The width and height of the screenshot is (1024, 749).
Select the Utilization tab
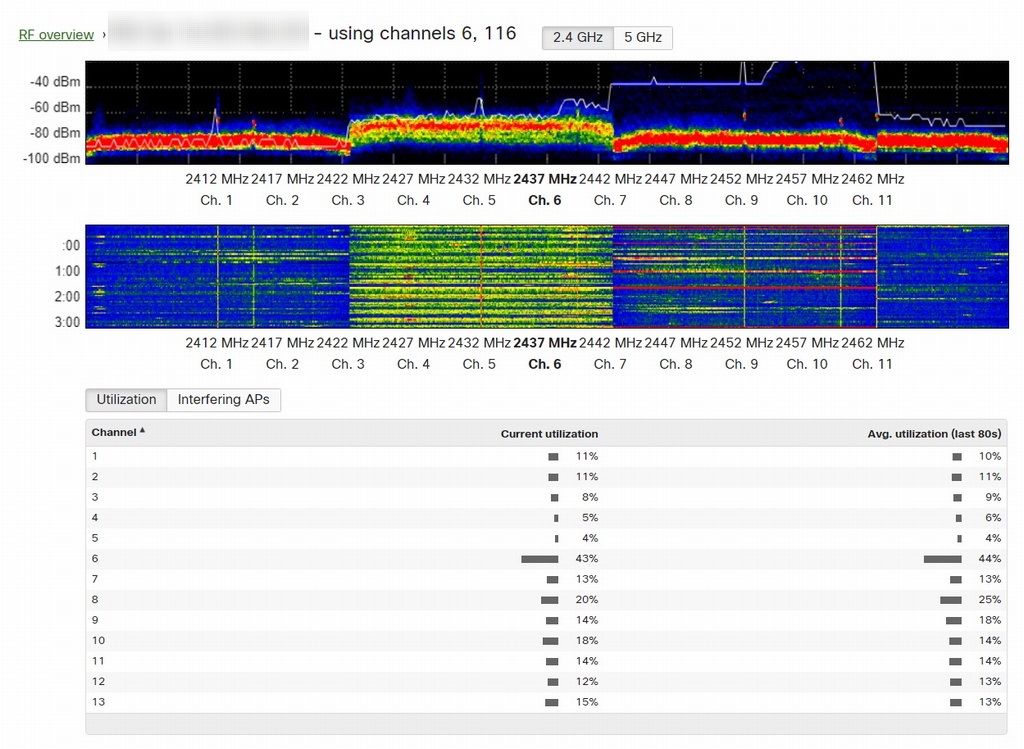[x=126, y=400]
